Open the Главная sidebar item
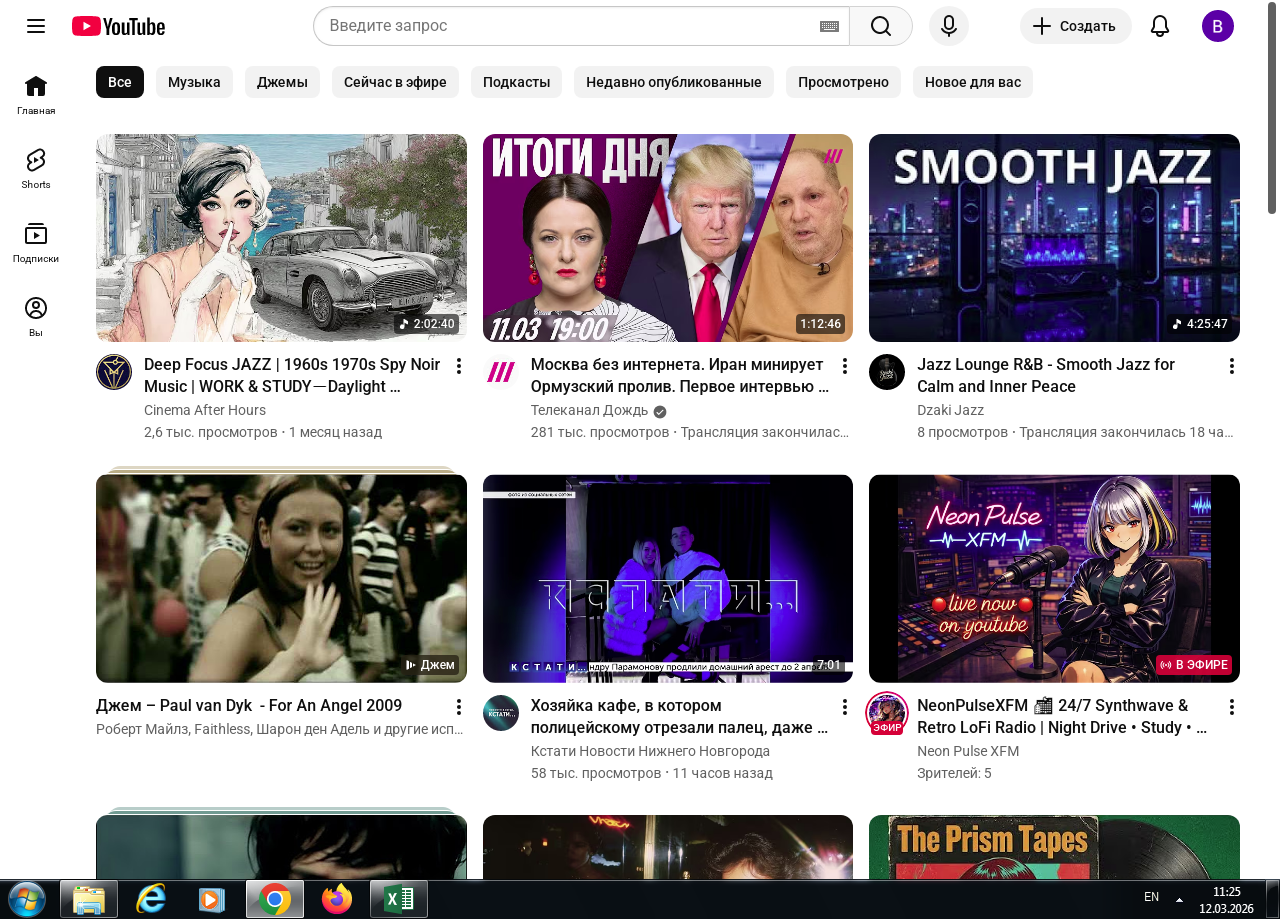 36,95
